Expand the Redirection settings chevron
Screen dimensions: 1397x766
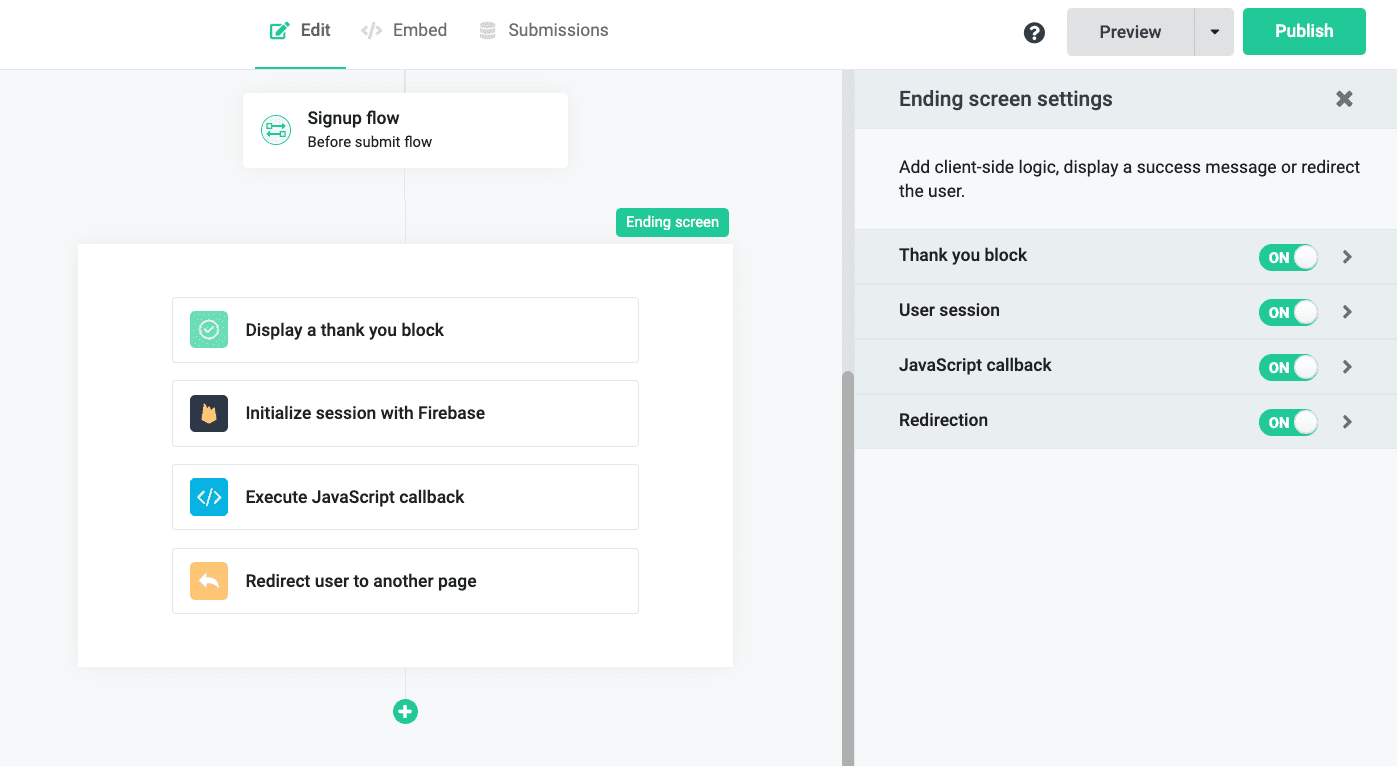pyautogui.click(x=1347, y=422)
